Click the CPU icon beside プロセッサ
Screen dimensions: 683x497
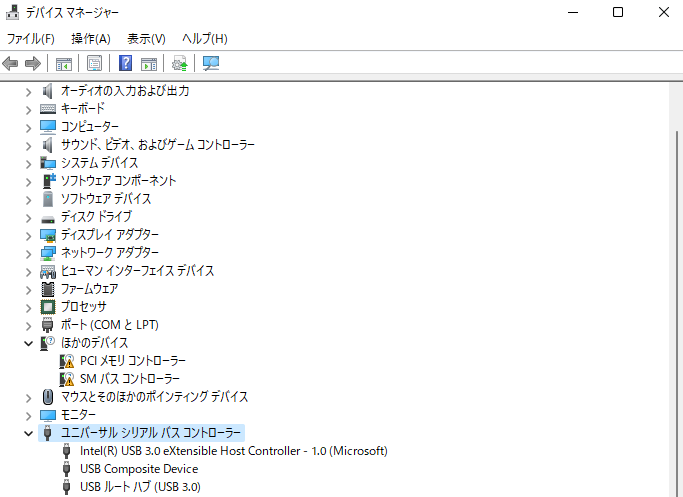click(x=47, y=307)
